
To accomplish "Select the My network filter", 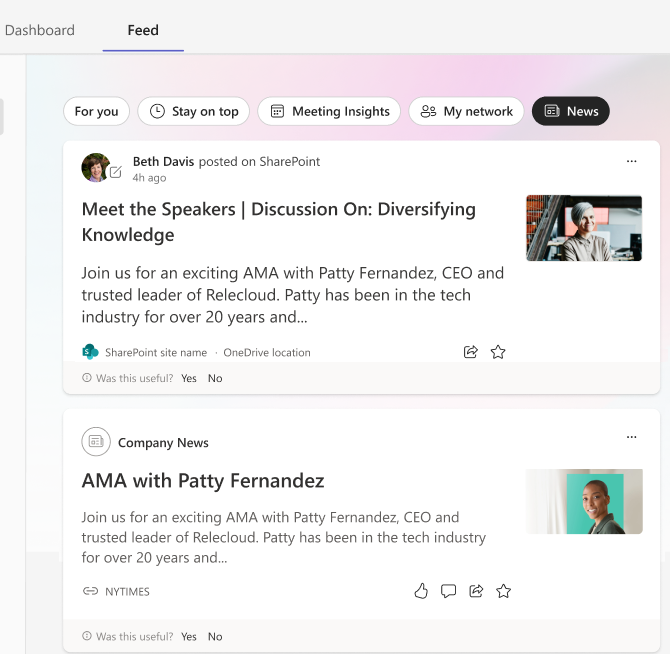I will pyautogui.click(x=466, y=111).
